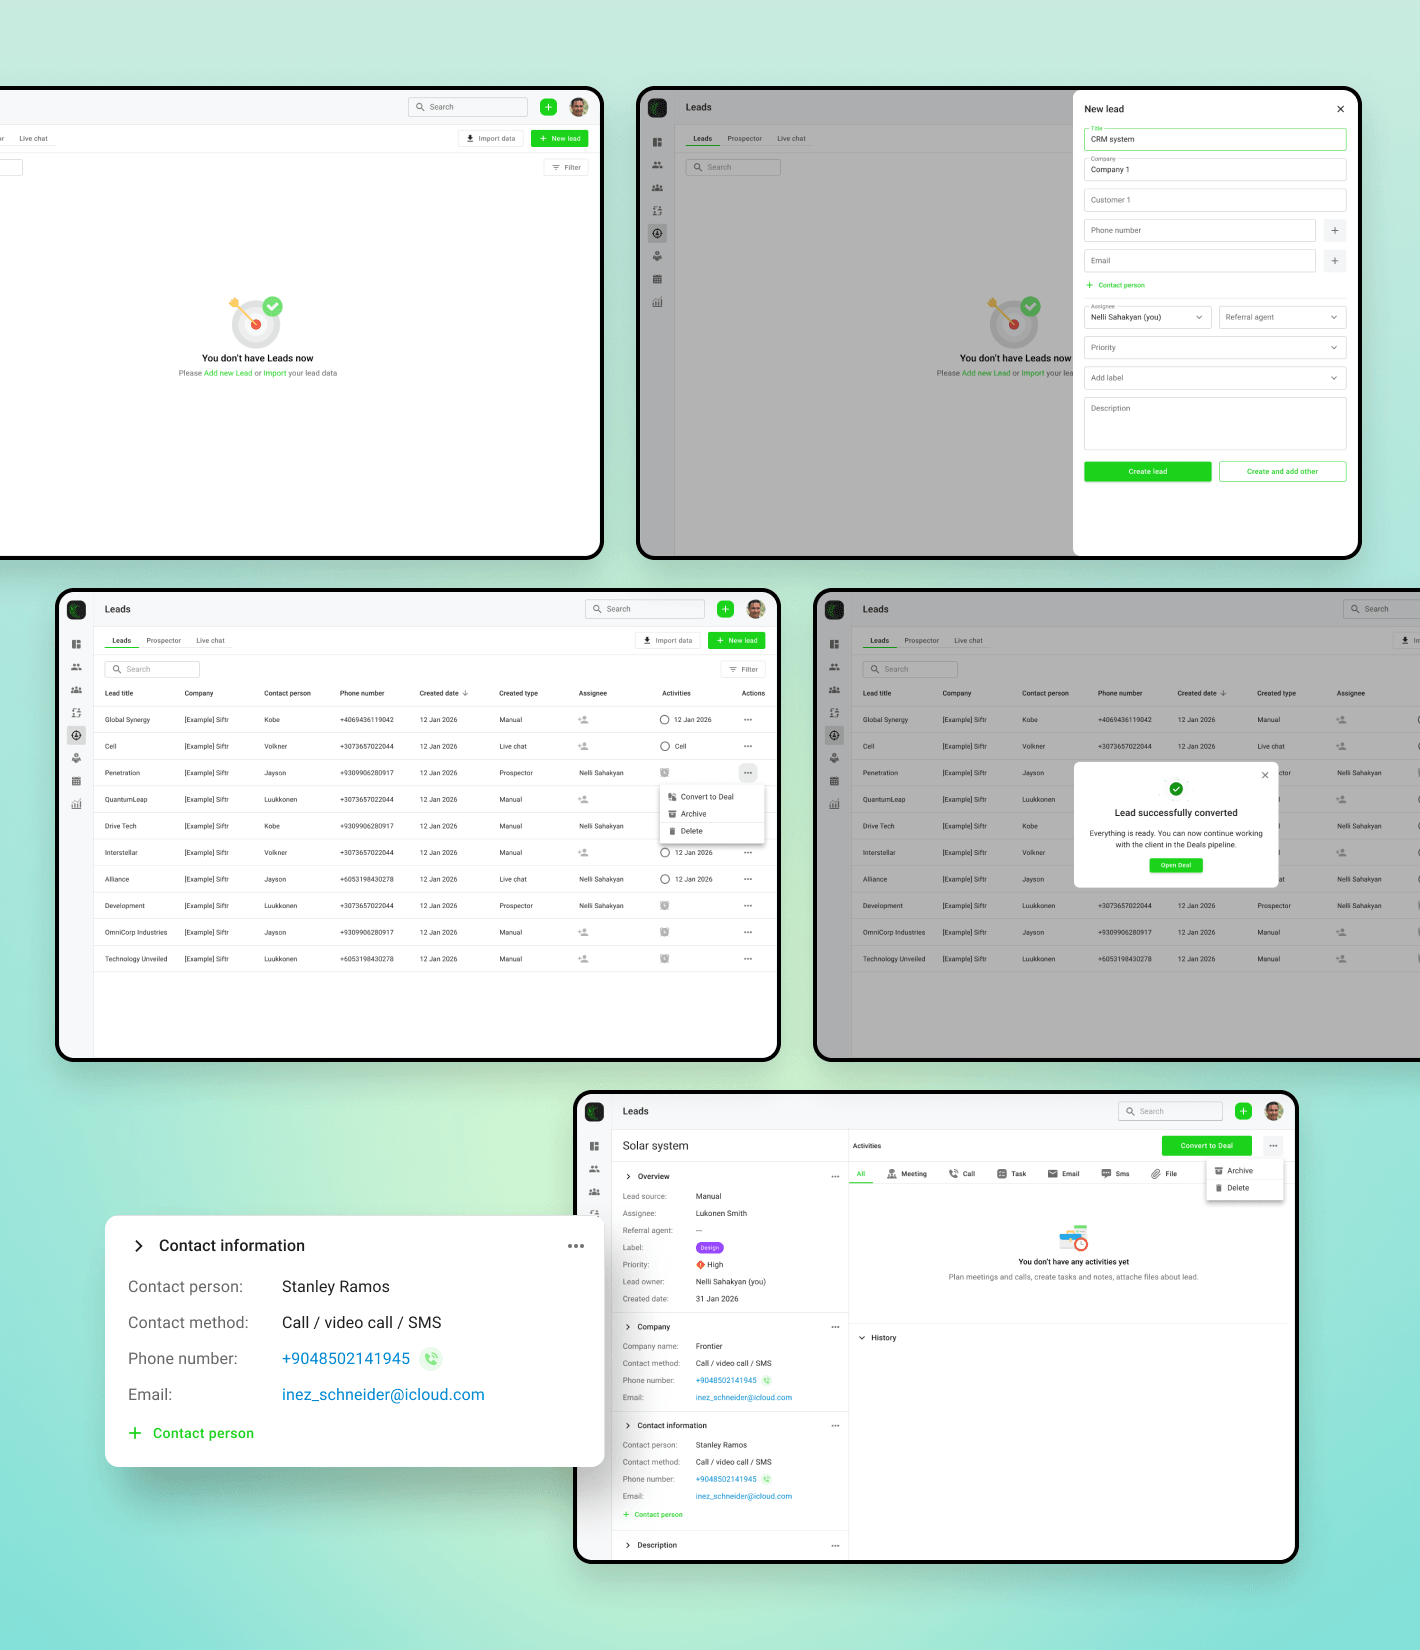Open the Referral agent dropdown
This screenshot has width=1420, height=1650.
coord(1282,317)
